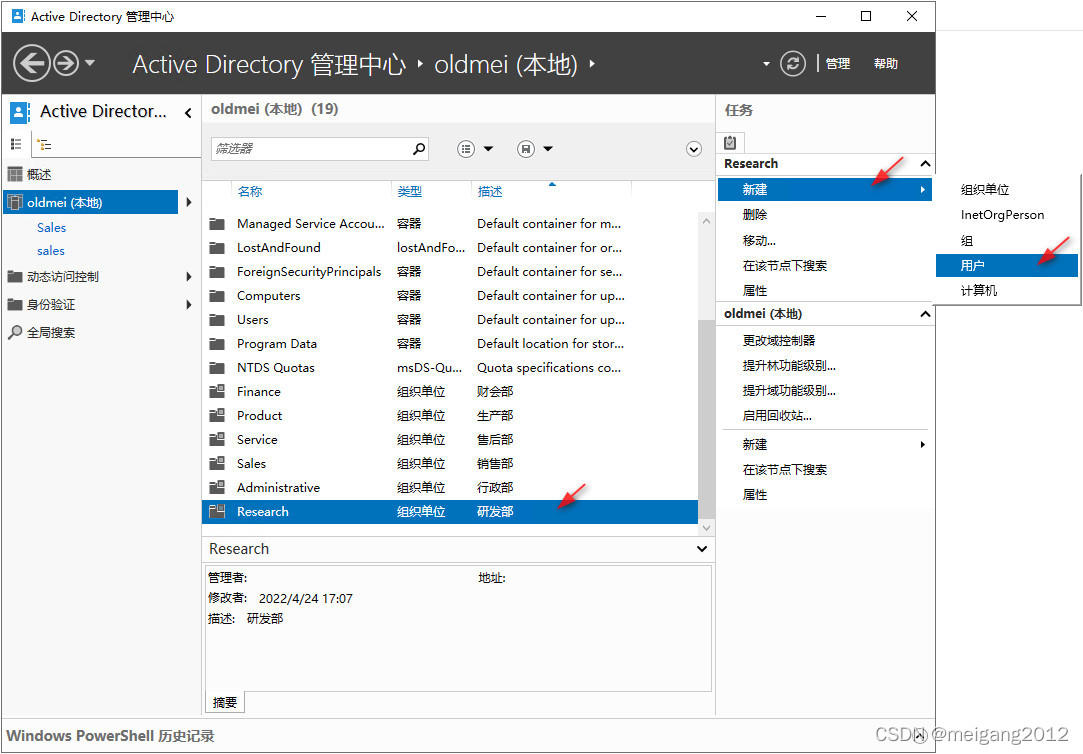Image resolution: width=1083 pixels, height=754 pixels.
Task: Expand the filter criteria round chevron
Action: [694, 149]
